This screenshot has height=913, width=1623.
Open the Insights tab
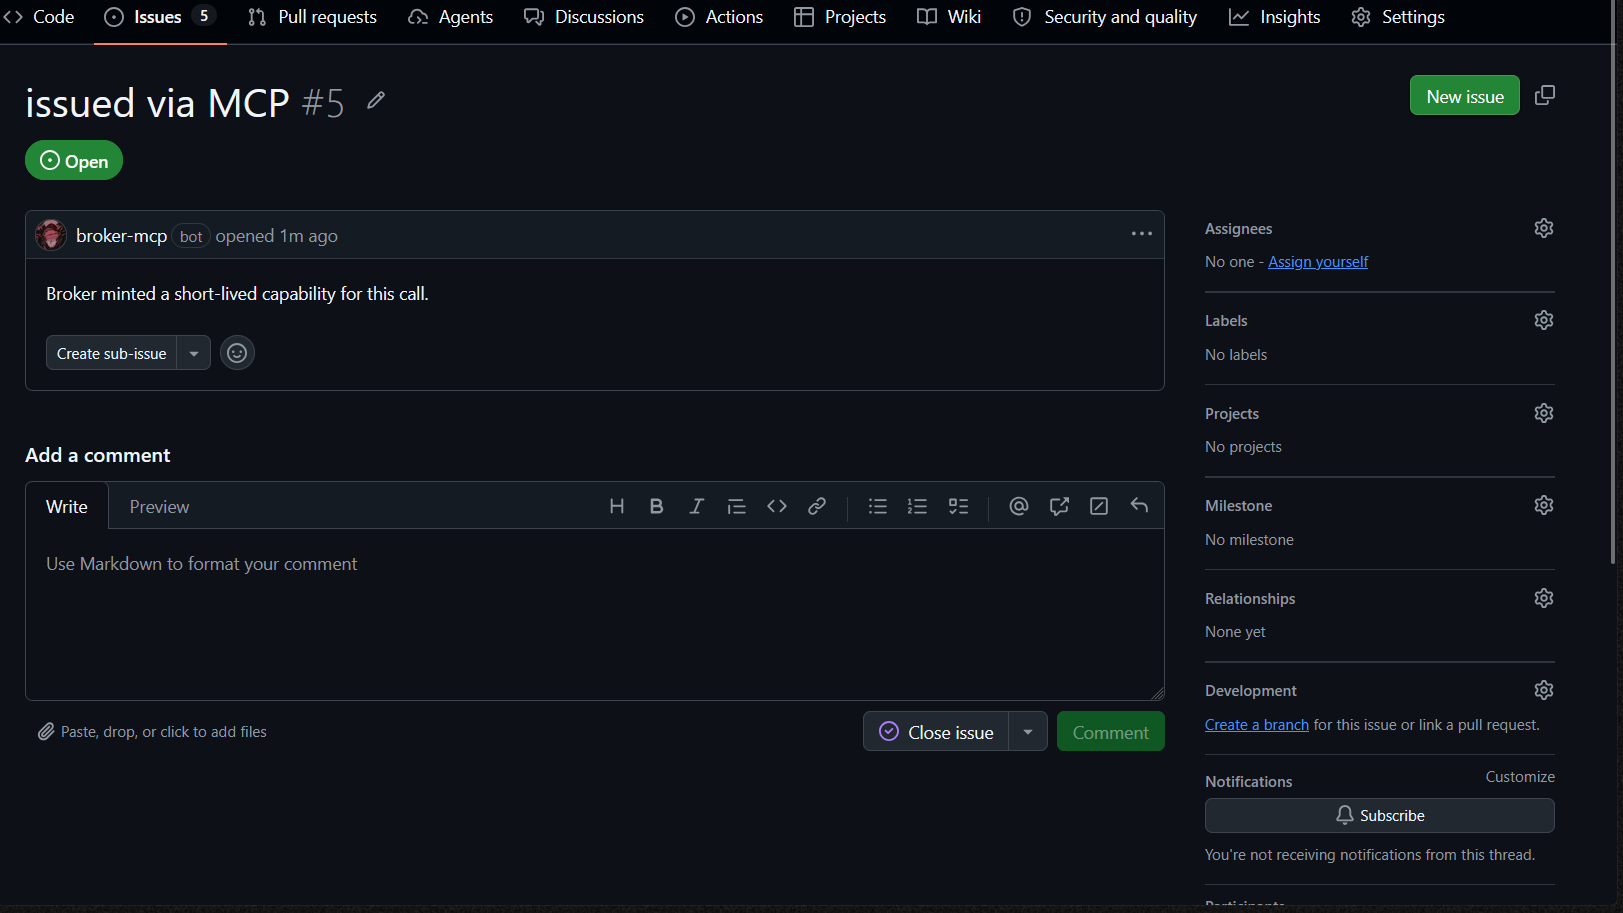1274,17
